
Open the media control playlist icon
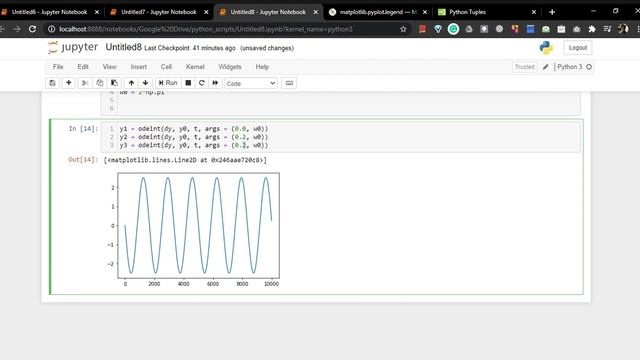(607, 29)
